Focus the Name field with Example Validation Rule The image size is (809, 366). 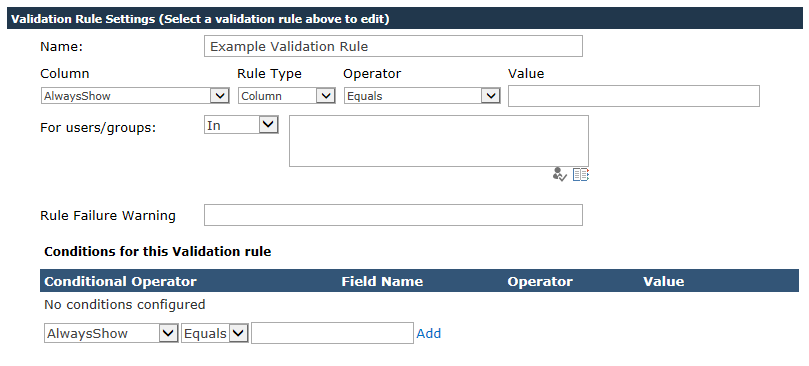(x=393, y=46)
